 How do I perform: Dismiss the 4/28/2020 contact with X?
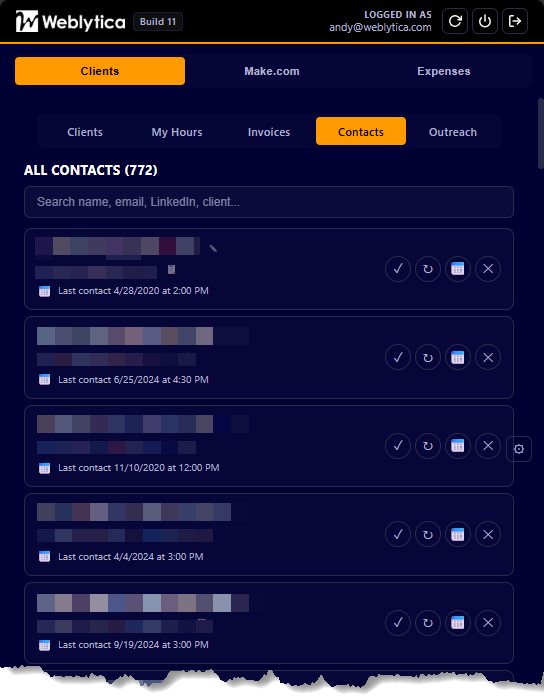click(x=488, y=269)
